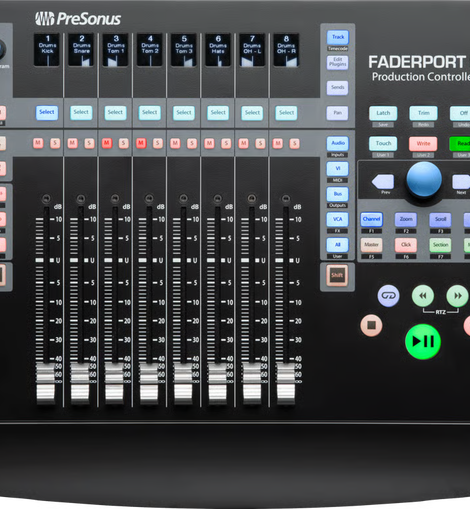Filter mixer by Audio tracks
Viewport: 470px width, 509px height.
338,143
